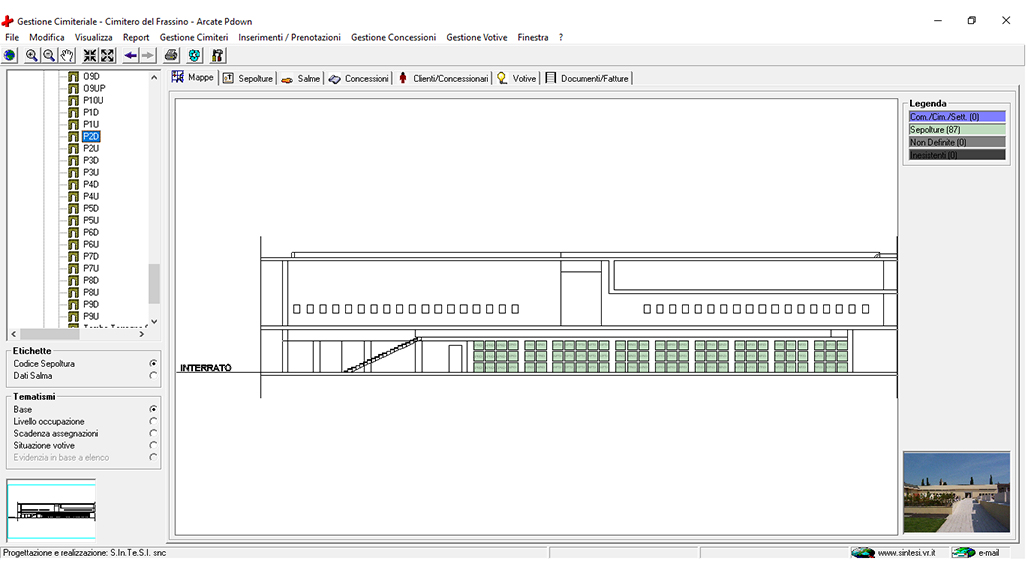Click the outward-arrows fit extents icon
The width and height of the screenshot is (1028, 576).
coord(108,56)
